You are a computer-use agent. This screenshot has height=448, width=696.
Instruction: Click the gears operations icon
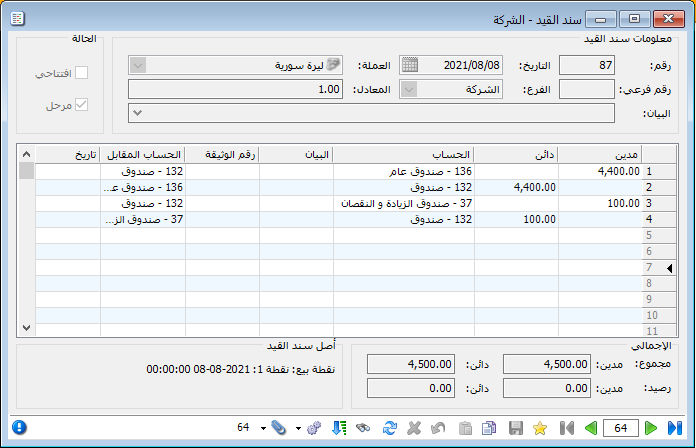coord(314,428)
